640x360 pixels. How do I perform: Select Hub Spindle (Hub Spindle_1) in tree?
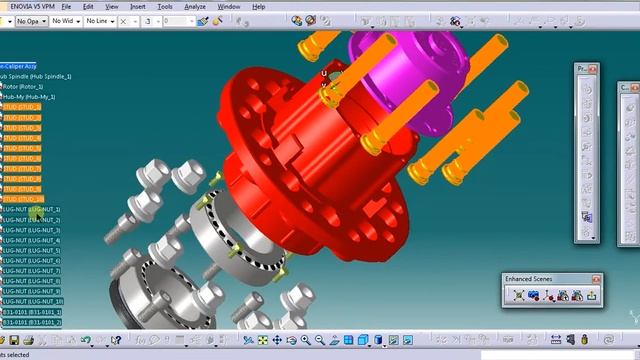pos(36,76)
